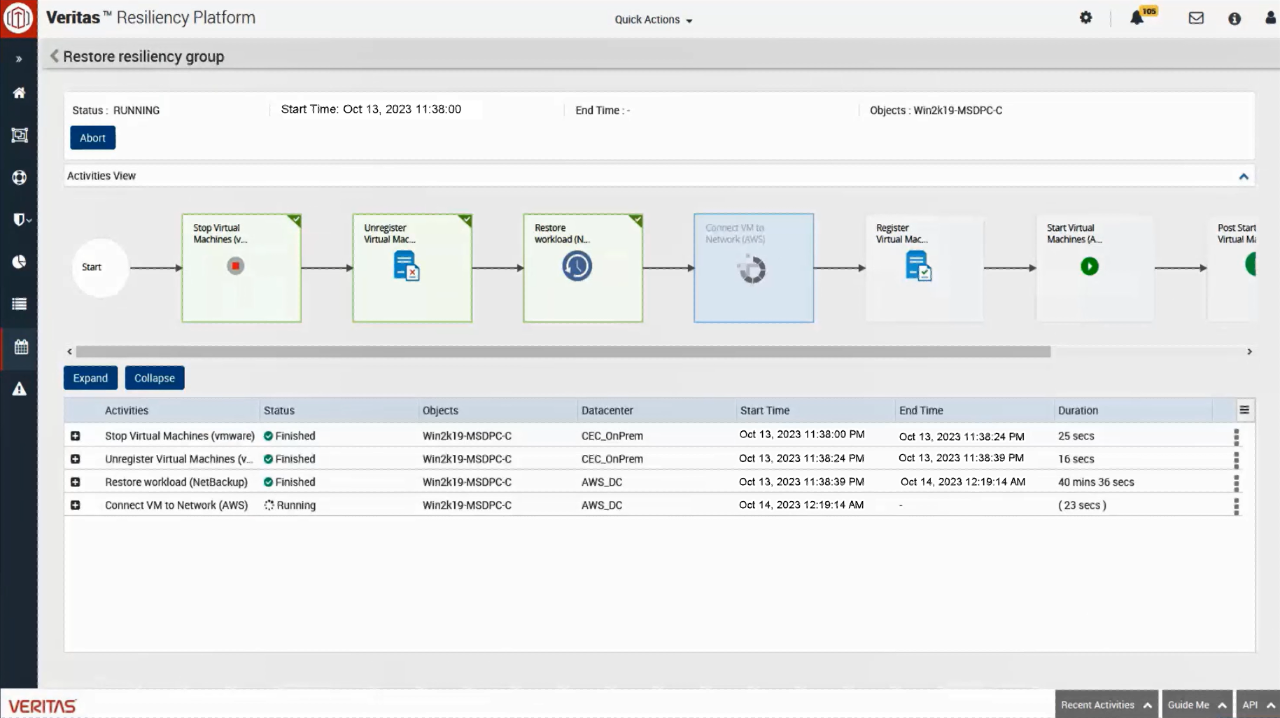
Task: Click the Activities column header
Action: 127,410
